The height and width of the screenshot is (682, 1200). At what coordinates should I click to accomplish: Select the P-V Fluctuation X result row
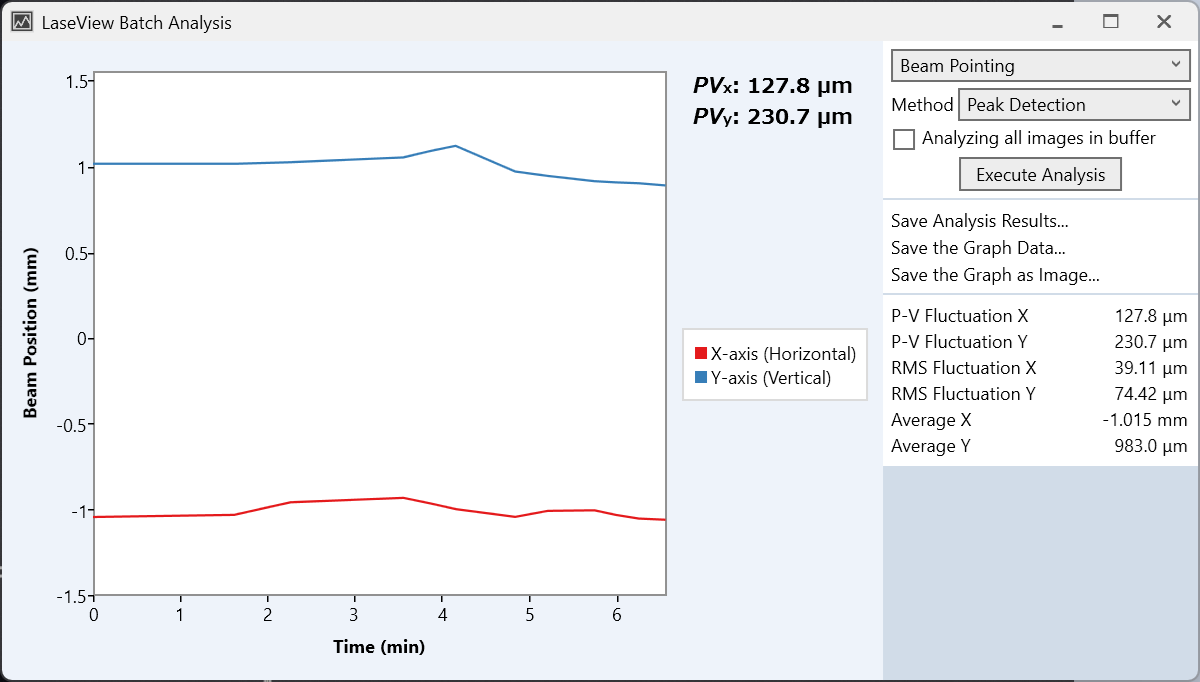[x=1038, y=316]
